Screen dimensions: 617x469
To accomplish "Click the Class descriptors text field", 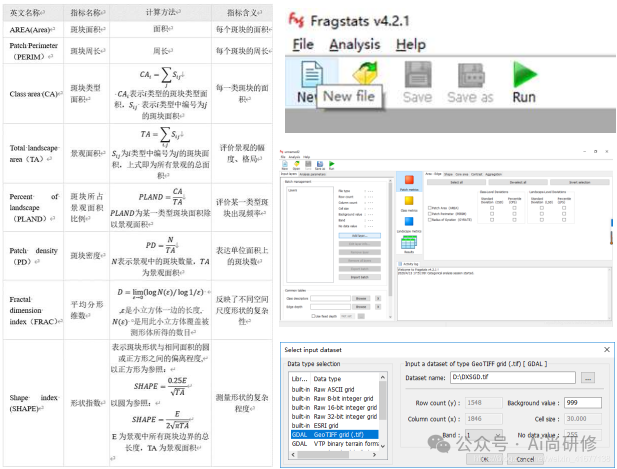I will point(331,298).
